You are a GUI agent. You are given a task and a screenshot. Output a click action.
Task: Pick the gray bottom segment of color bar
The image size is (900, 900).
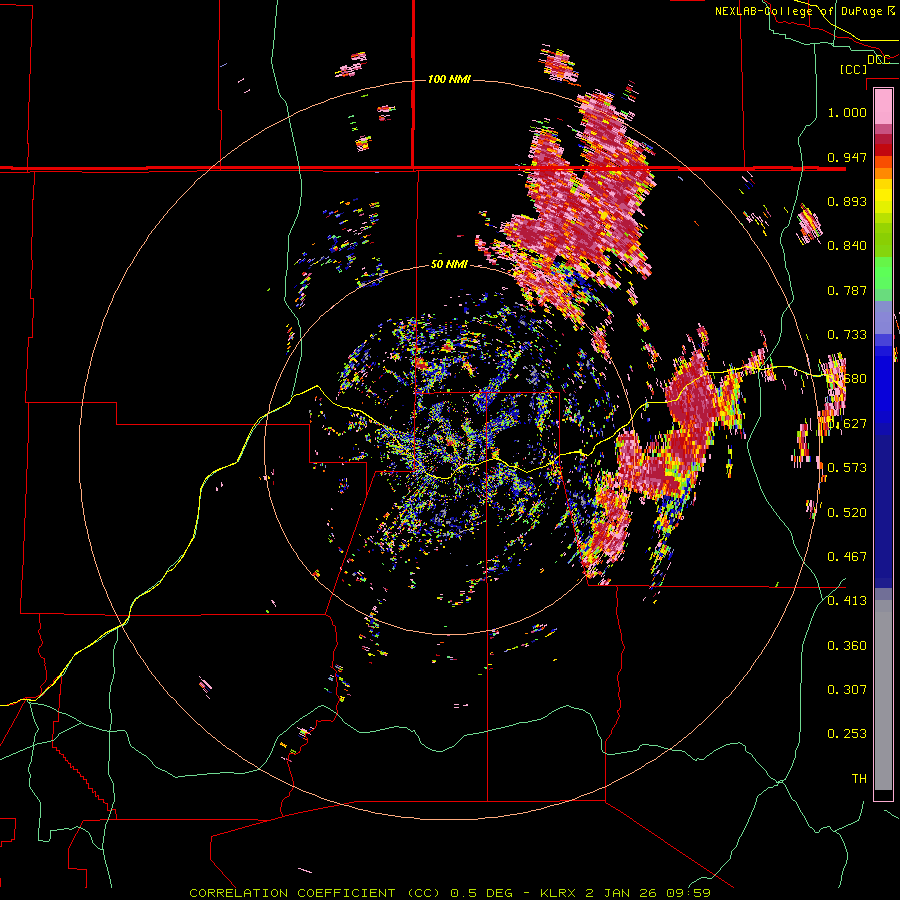click(883, 695)
